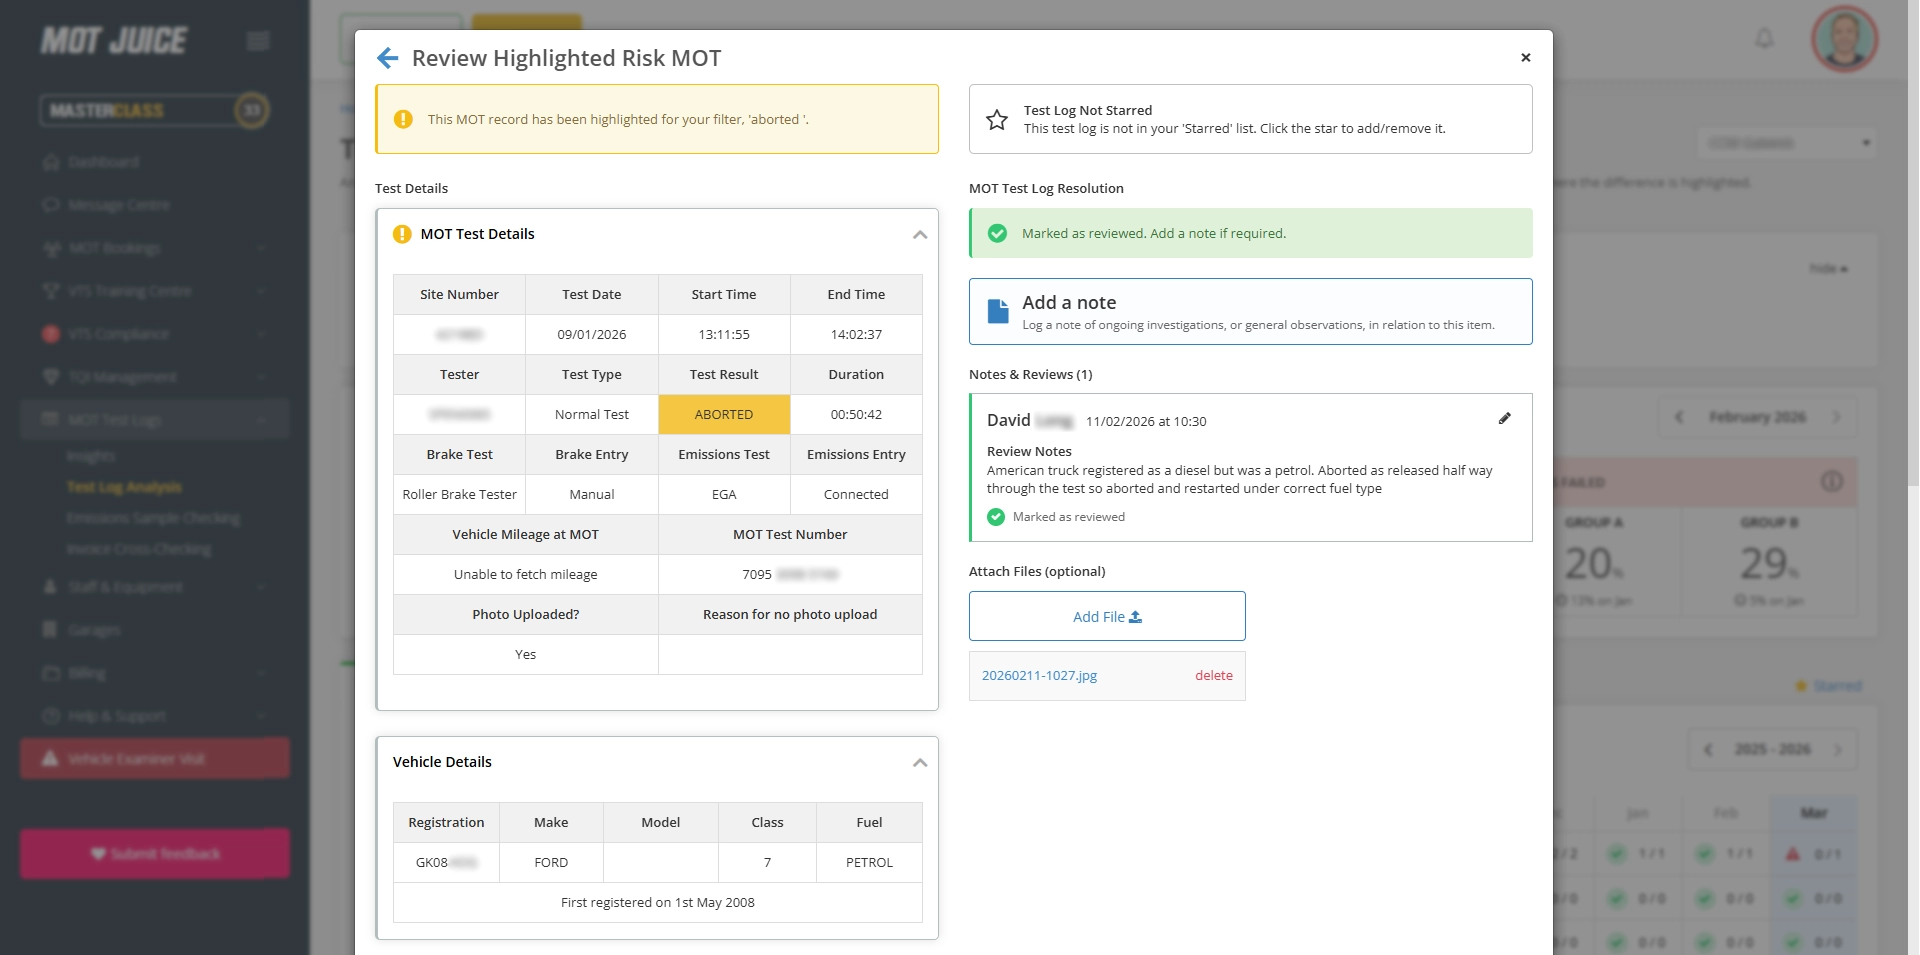Toggle the sidebar using the hamburger menu icon
The image size is (1920, 955).
tap(257, 40)
